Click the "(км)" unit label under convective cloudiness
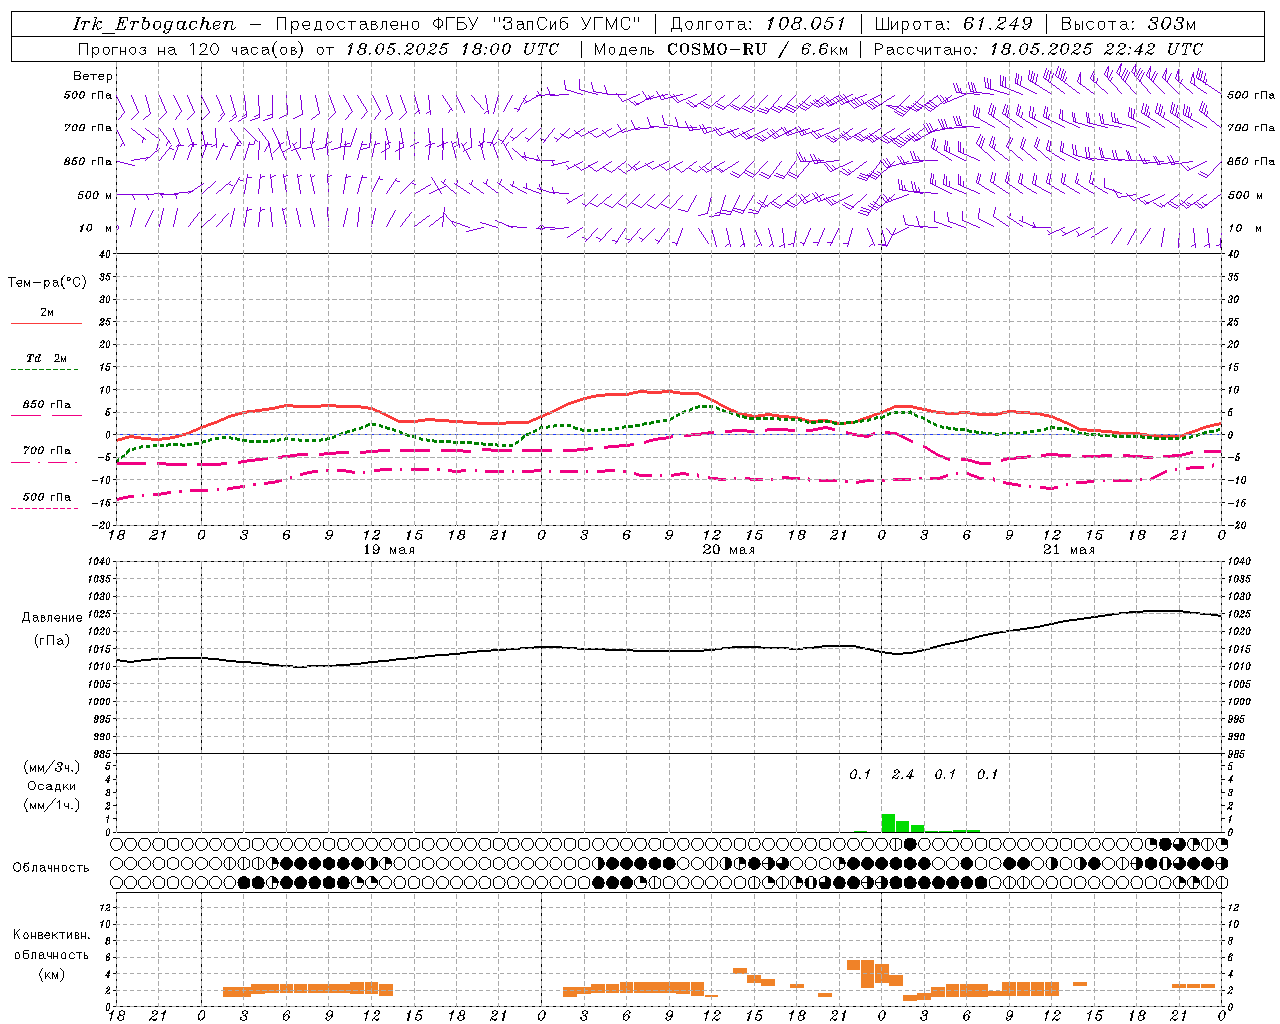Image resolution: width=1280 pixels, height=1024 pixels. [x=51, y=974]
